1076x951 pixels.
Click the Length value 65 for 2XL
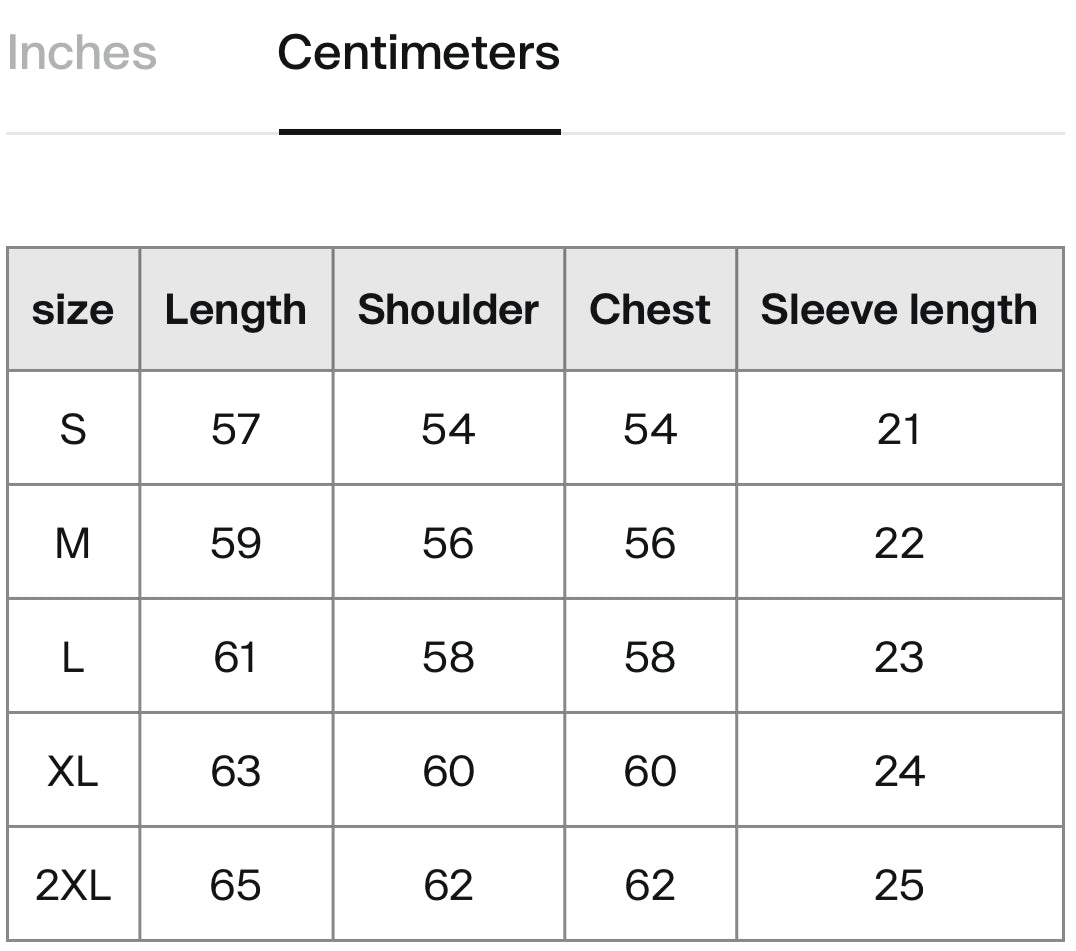(x=235, y=885)
